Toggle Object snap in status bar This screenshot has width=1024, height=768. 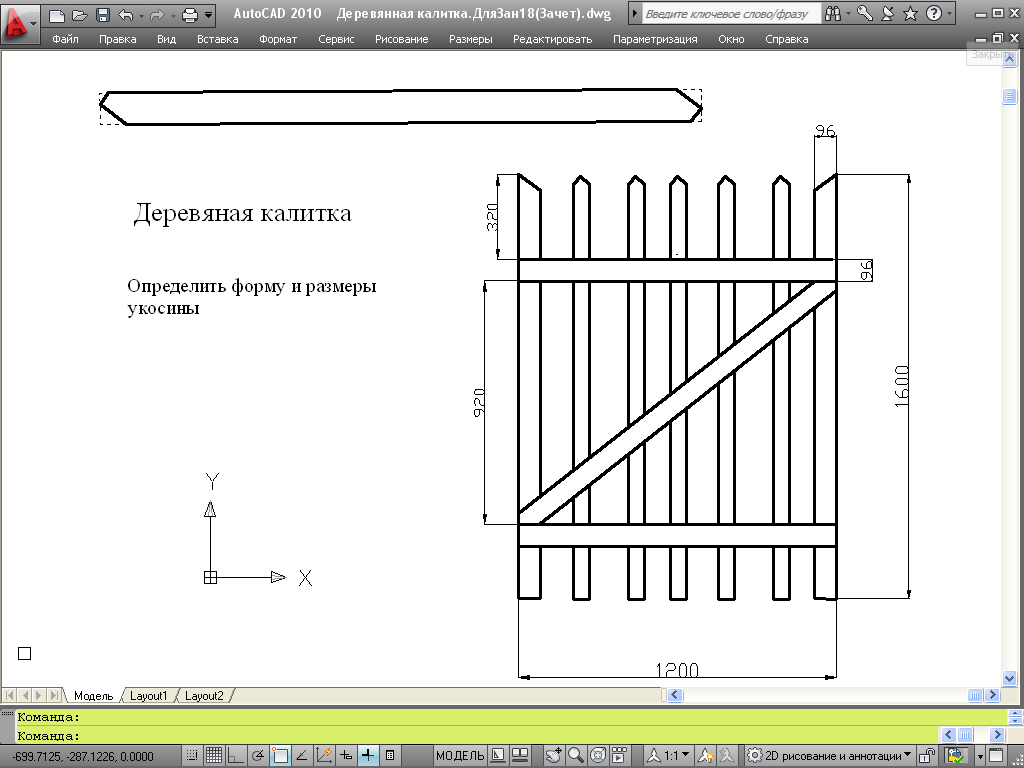(280, 756)
